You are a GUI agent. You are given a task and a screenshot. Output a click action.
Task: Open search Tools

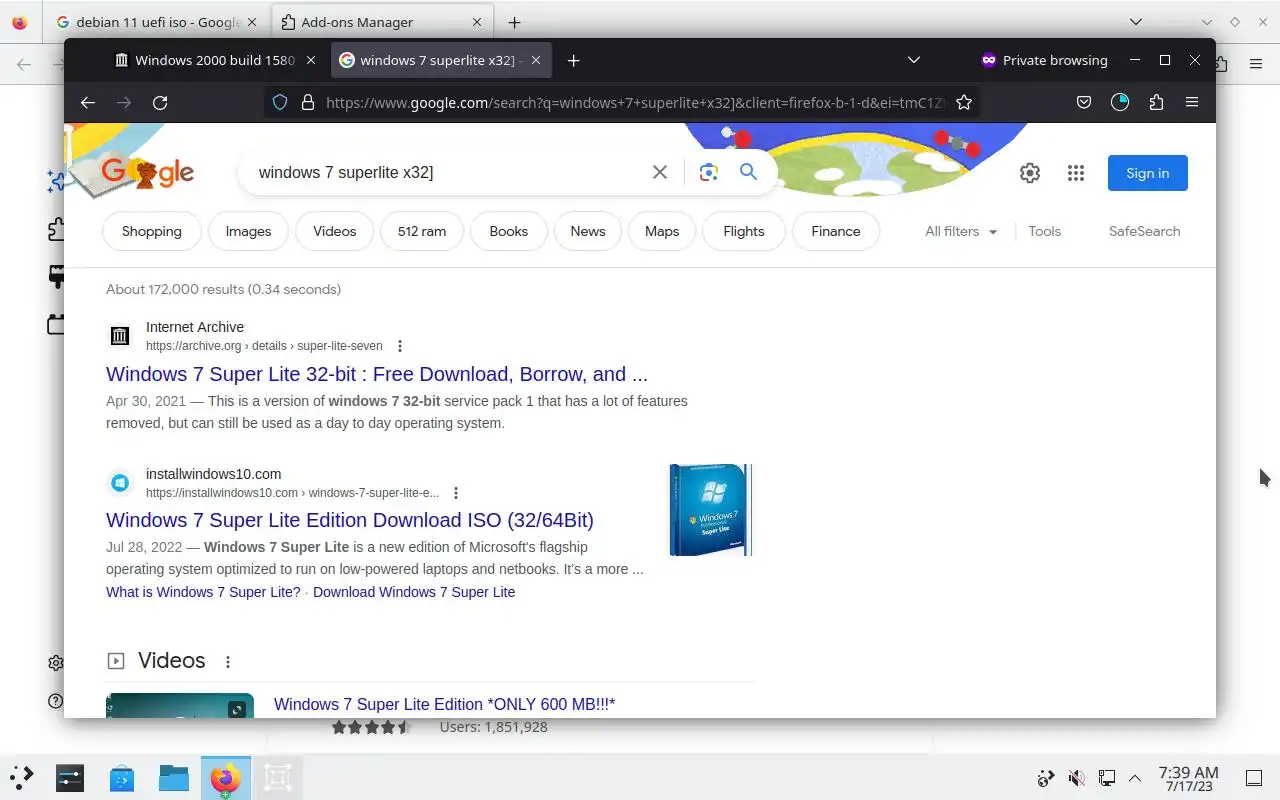1045,231
